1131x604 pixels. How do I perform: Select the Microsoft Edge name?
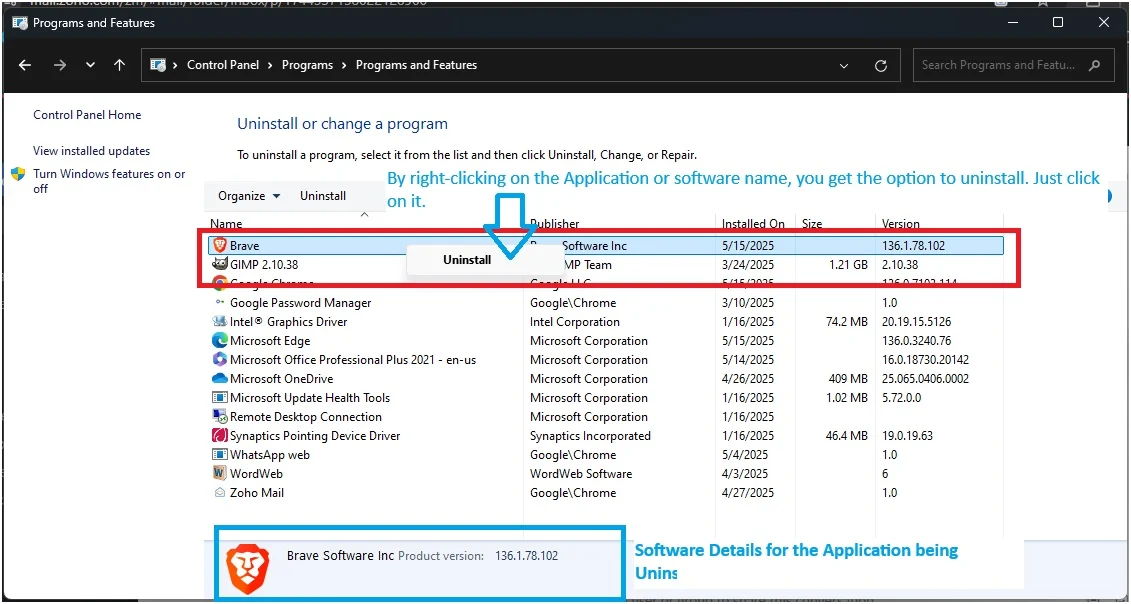(x=270, y=341)
